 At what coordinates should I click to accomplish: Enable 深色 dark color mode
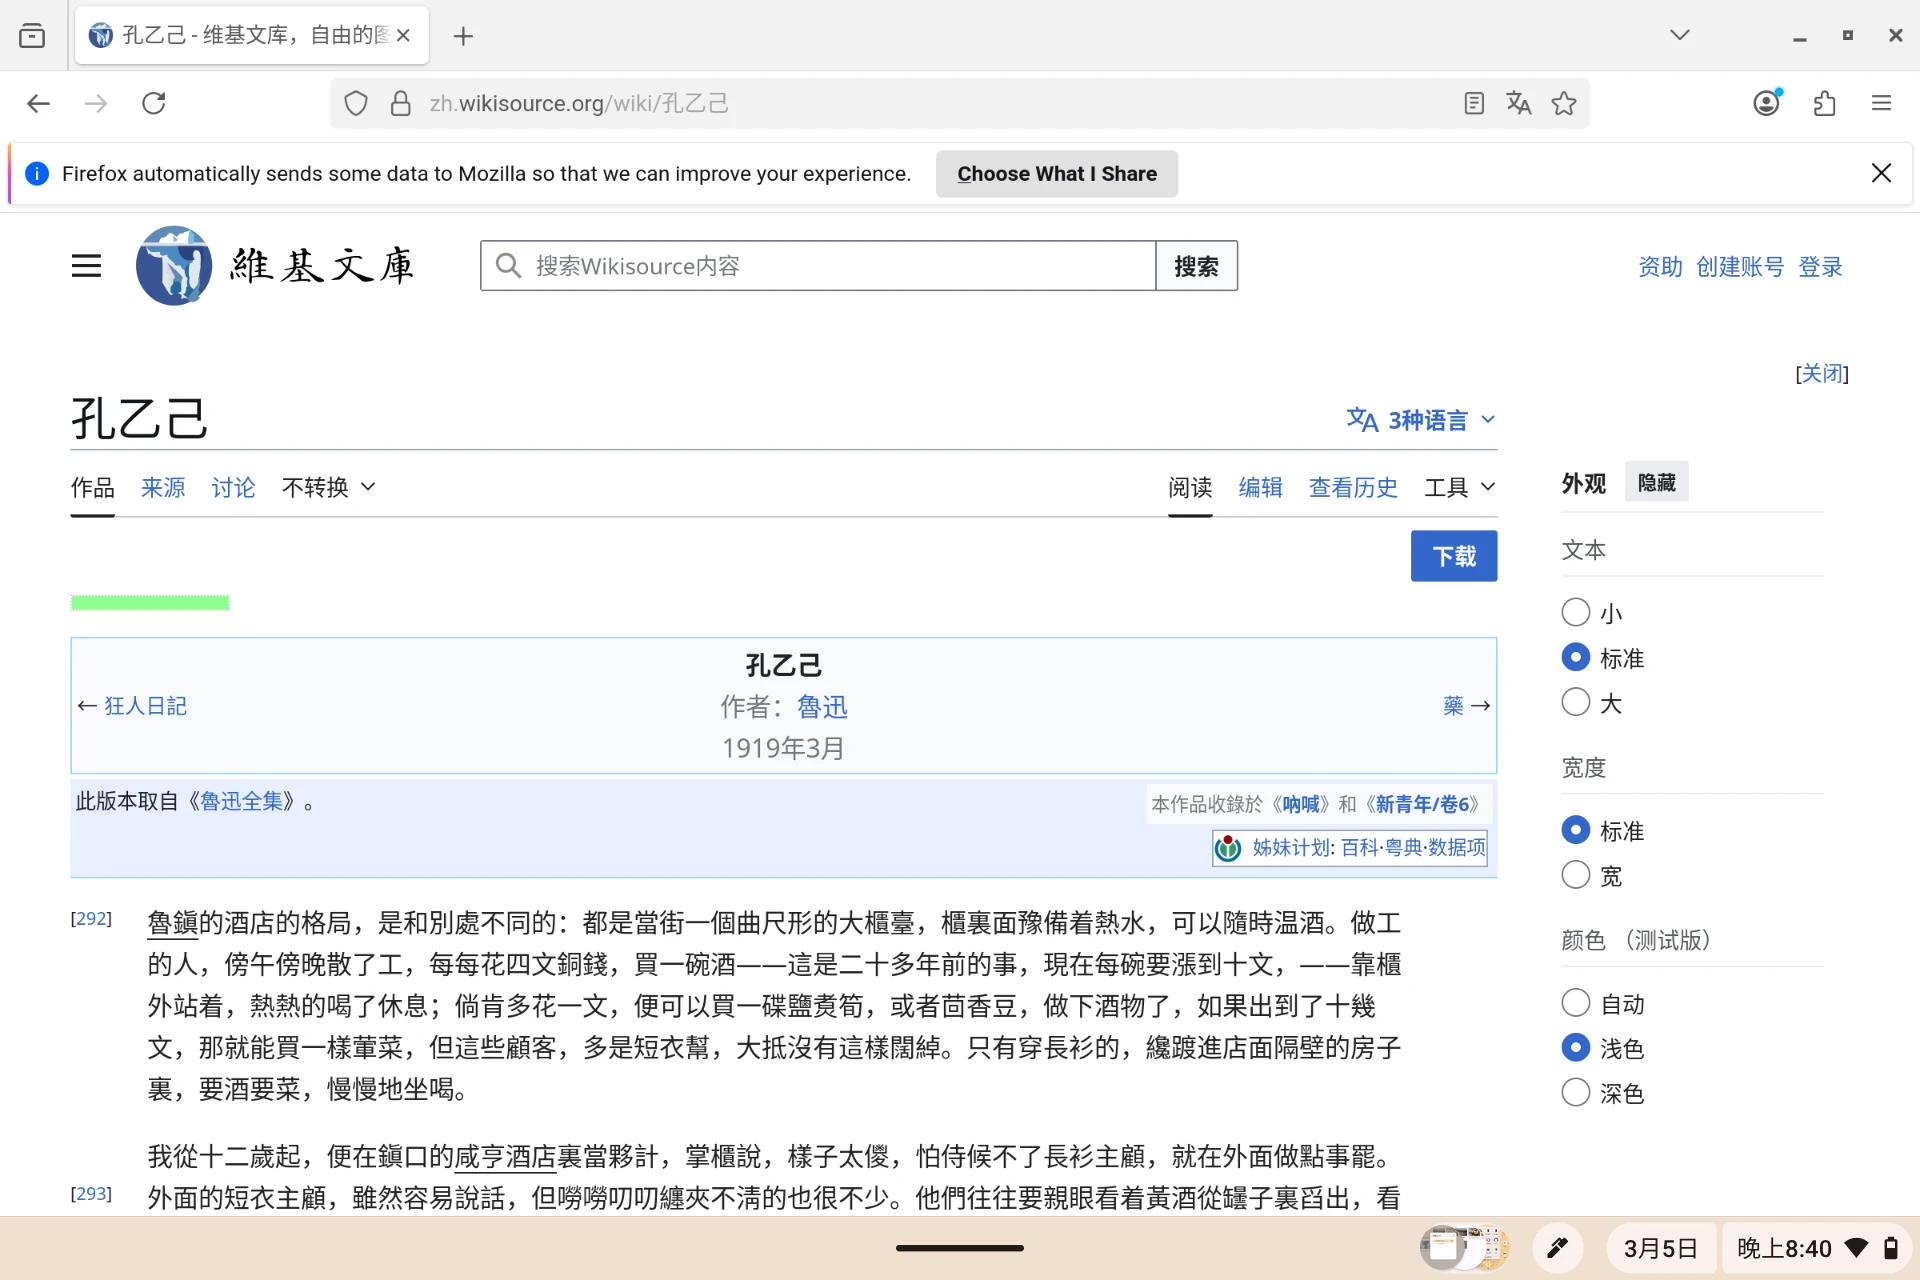(x=1576, y=1092)
